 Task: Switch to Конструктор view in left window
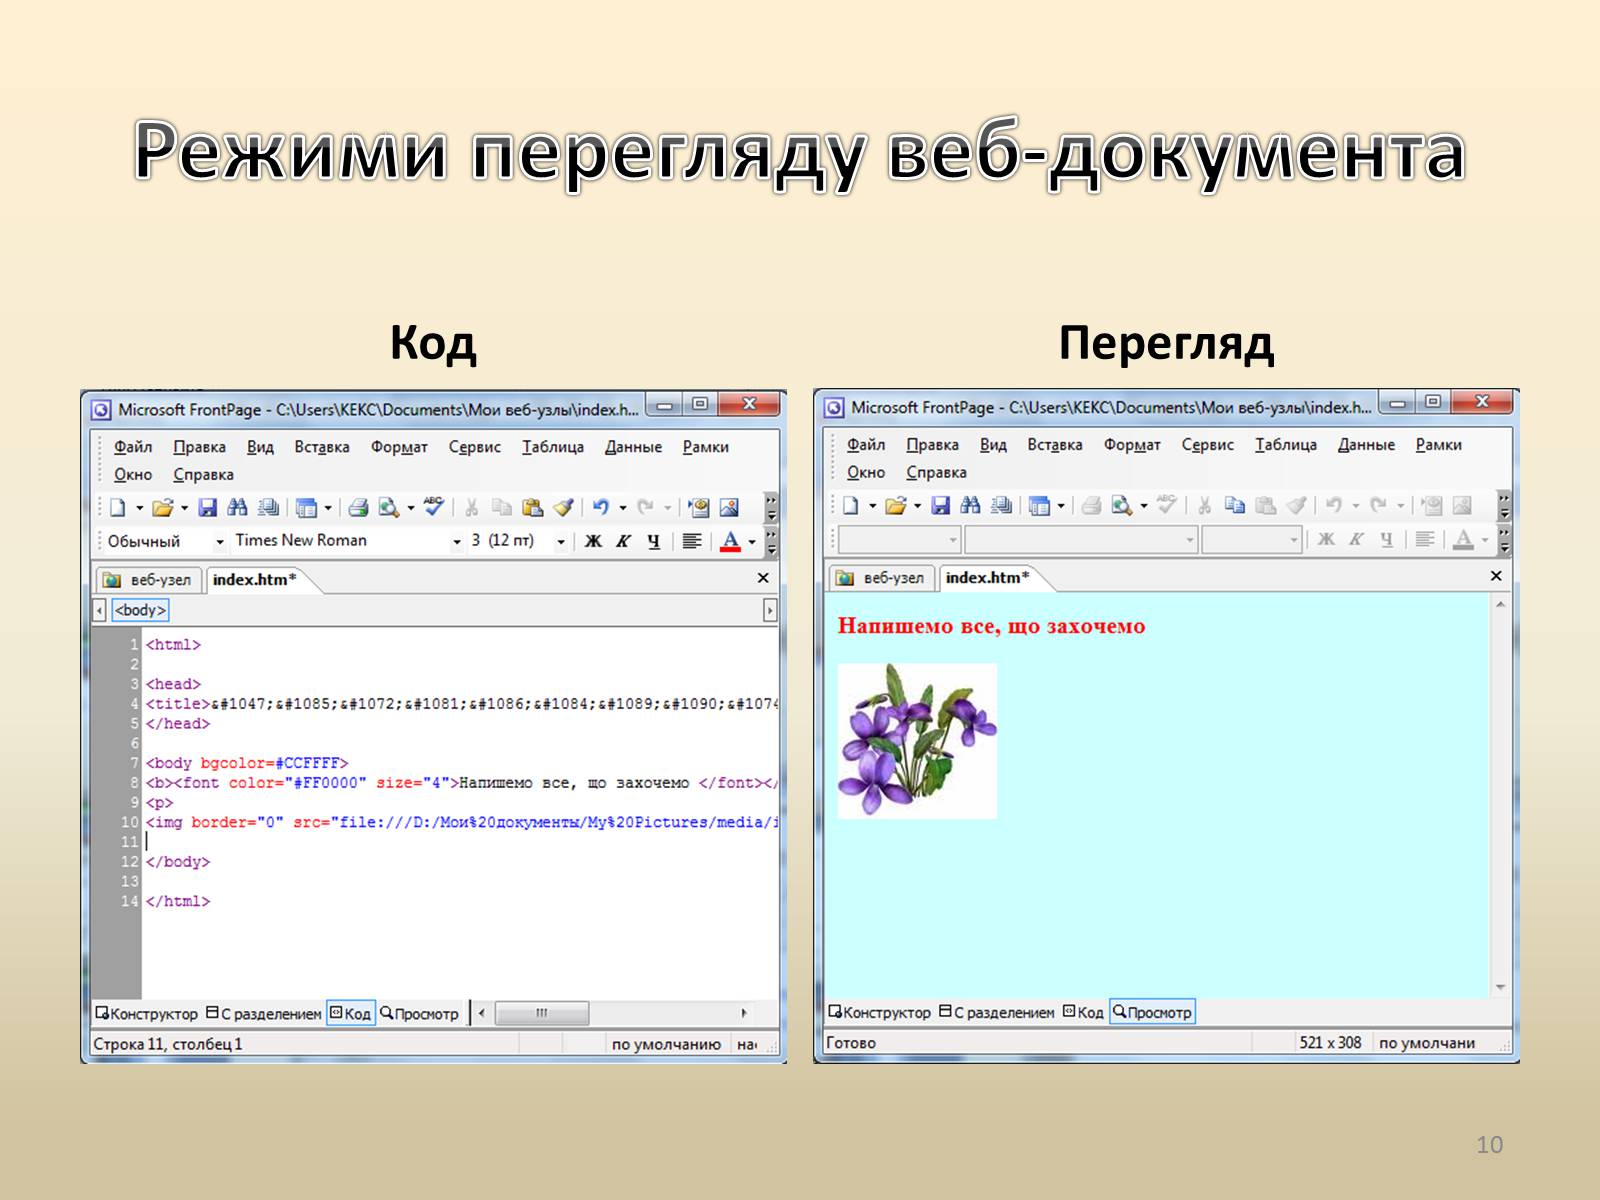147,1014
